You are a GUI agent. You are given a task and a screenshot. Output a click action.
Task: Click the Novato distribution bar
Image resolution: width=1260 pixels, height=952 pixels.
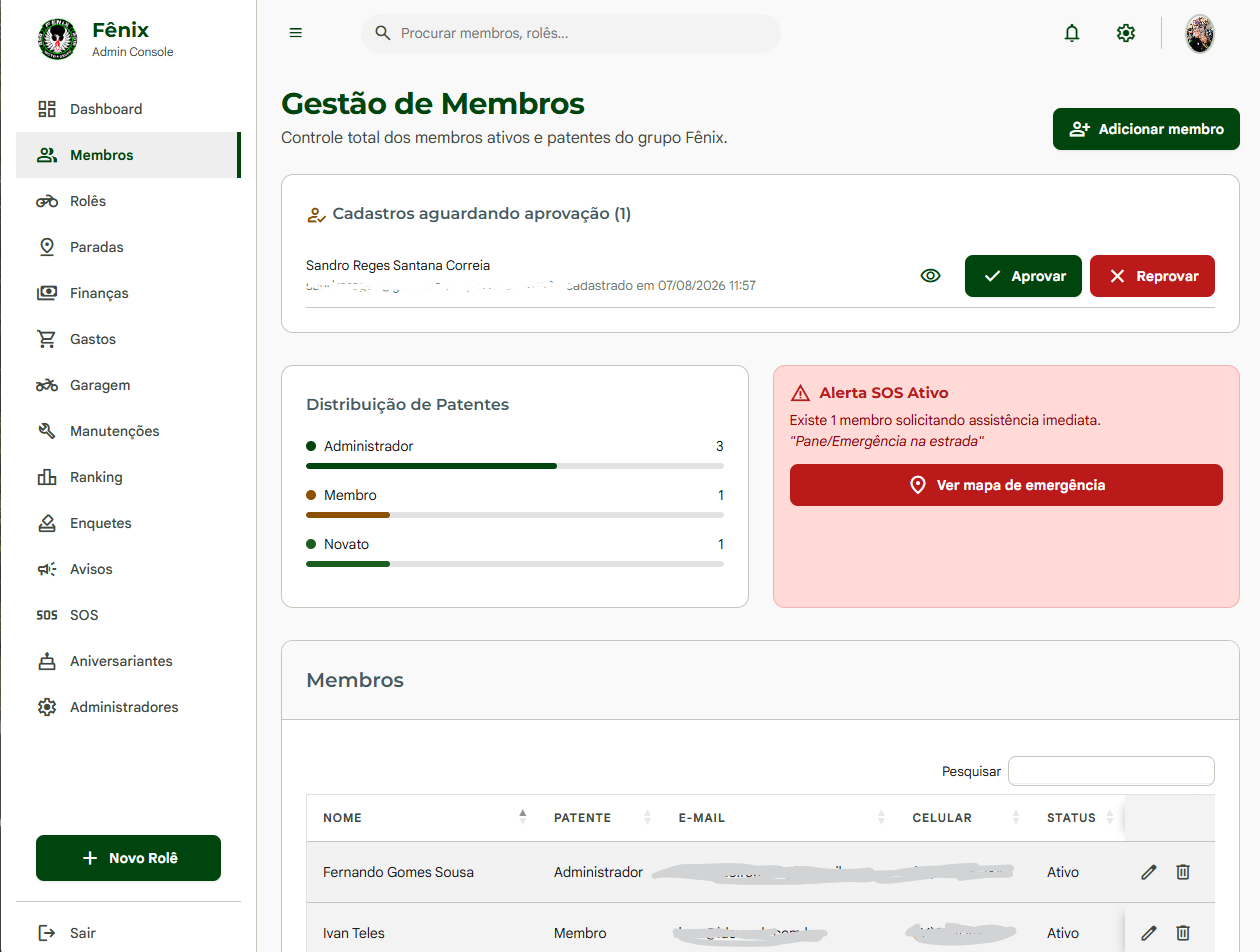click(515, 564)
